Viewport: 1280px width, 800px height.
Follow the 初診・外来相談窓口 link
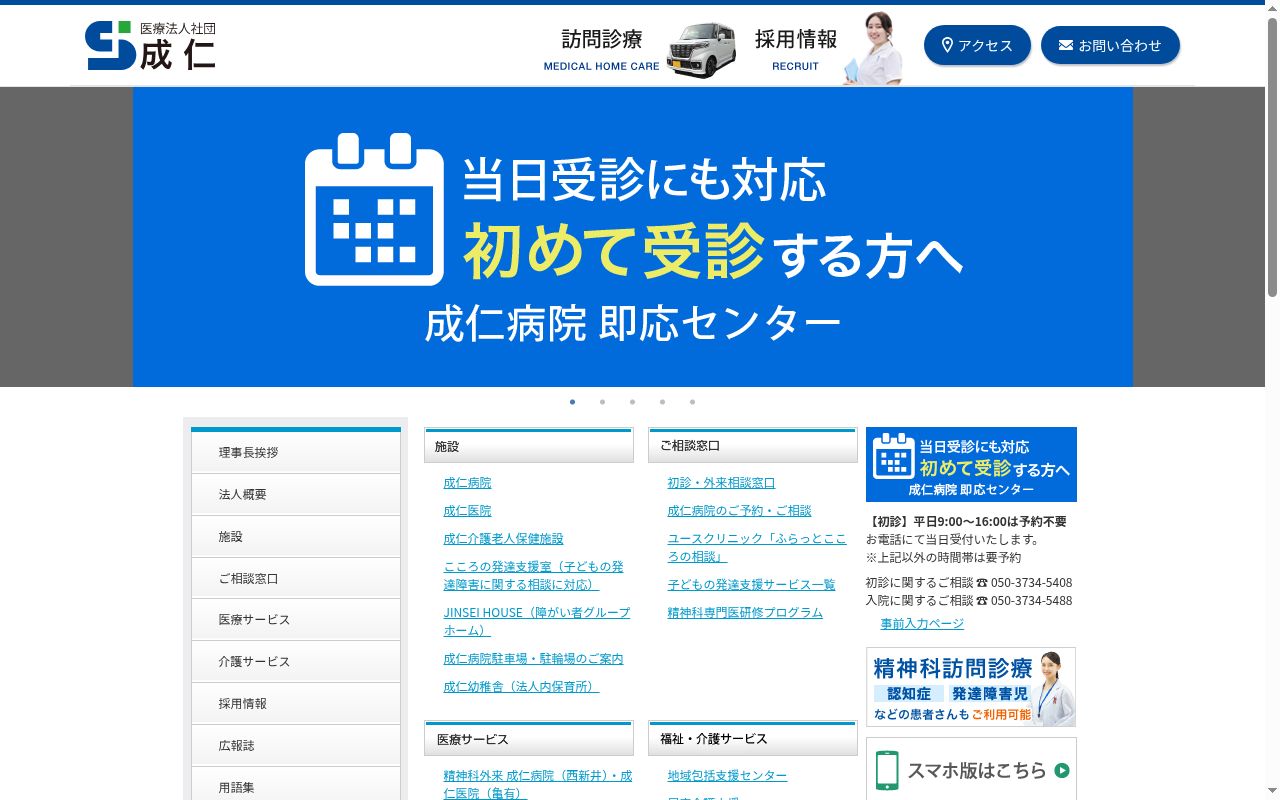coord(721,482)
